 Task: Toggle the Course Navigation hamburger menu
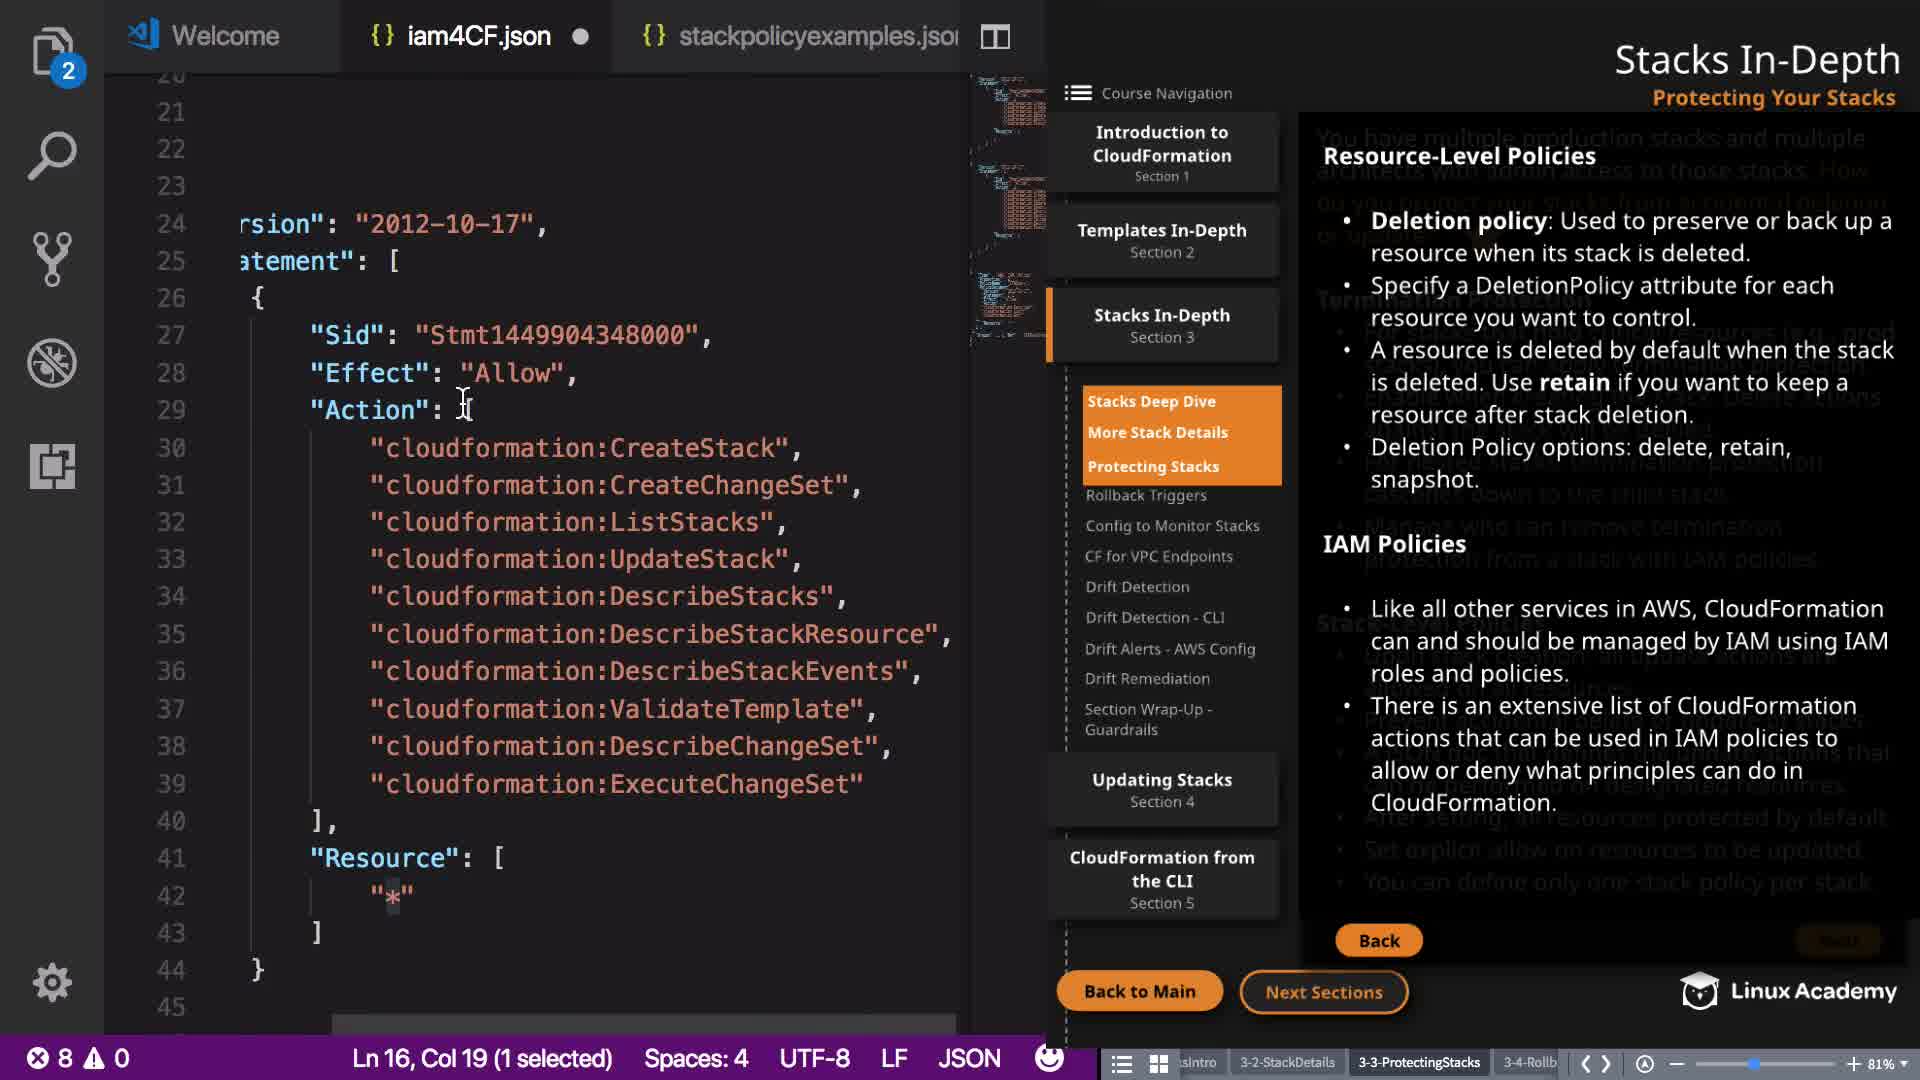[1078, 93]
